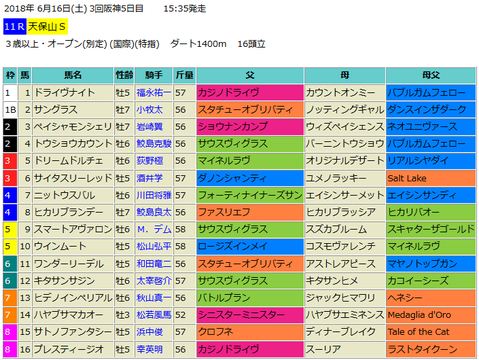The width and height of the screenshot is (479, 360).
Task: Click dam cell ユメノラッキー
Action: [345, 178]
